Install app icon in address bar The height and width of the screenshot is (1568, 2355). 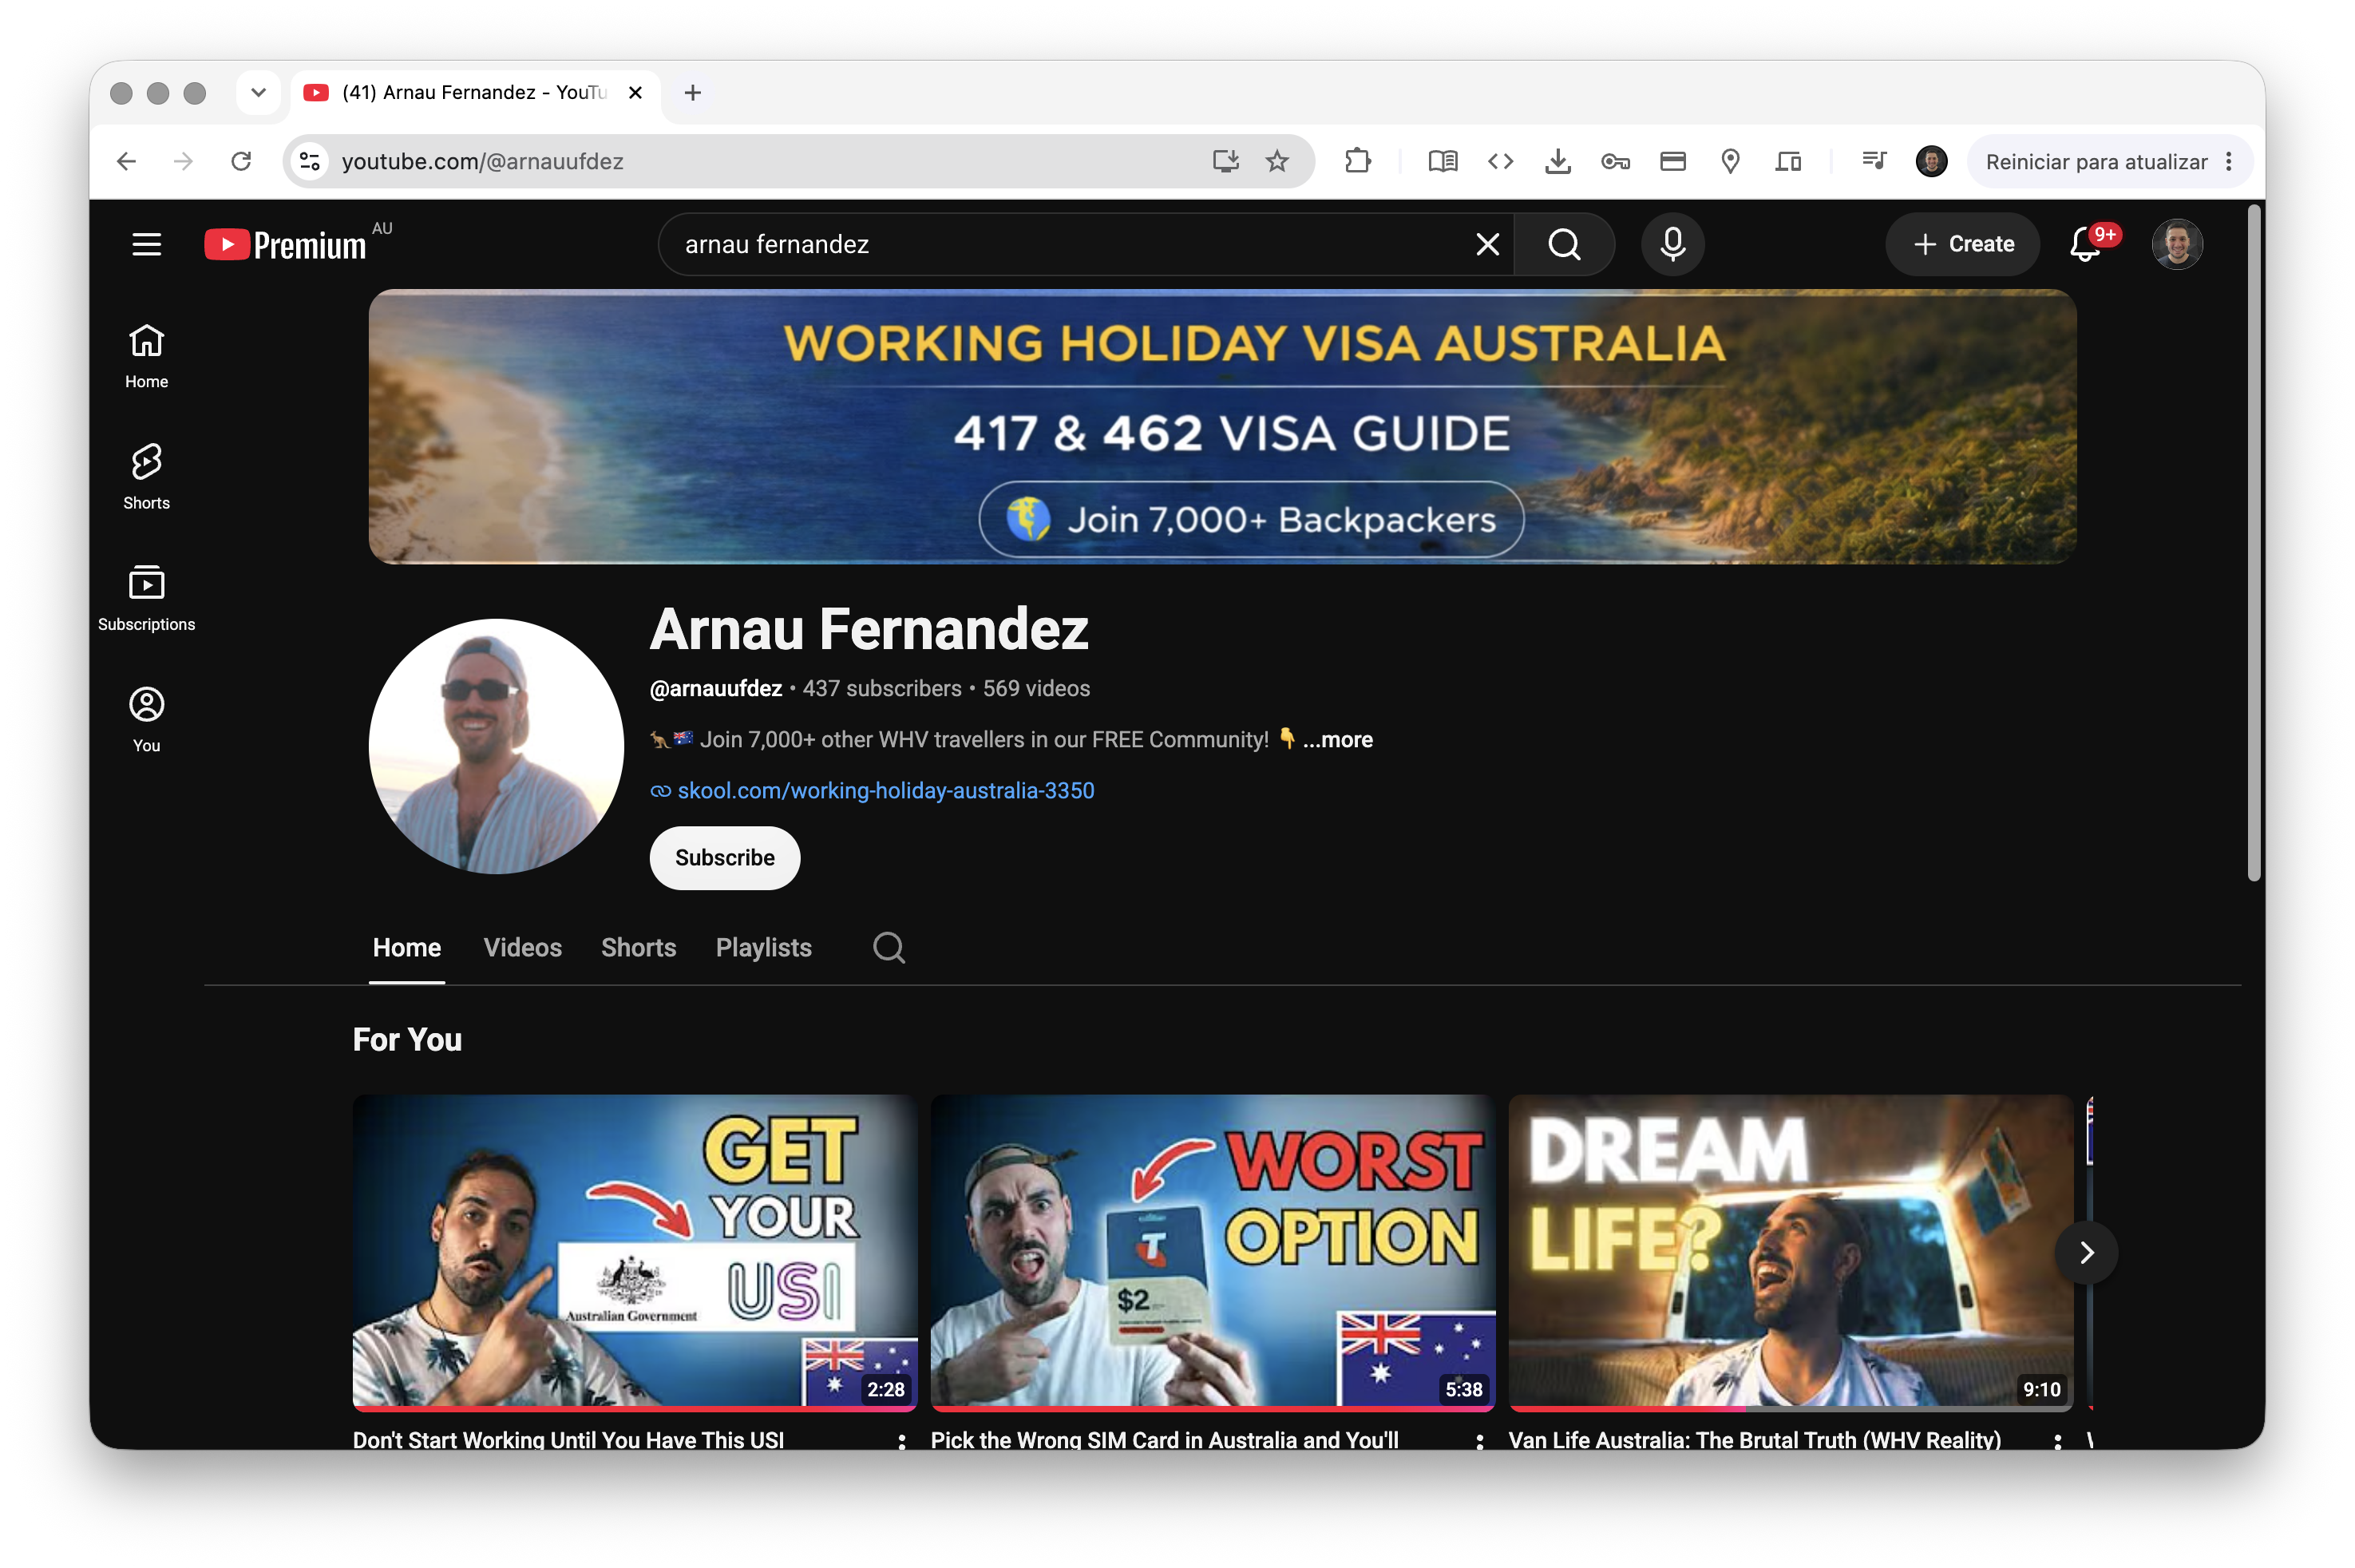click(x=1225, y=161)
